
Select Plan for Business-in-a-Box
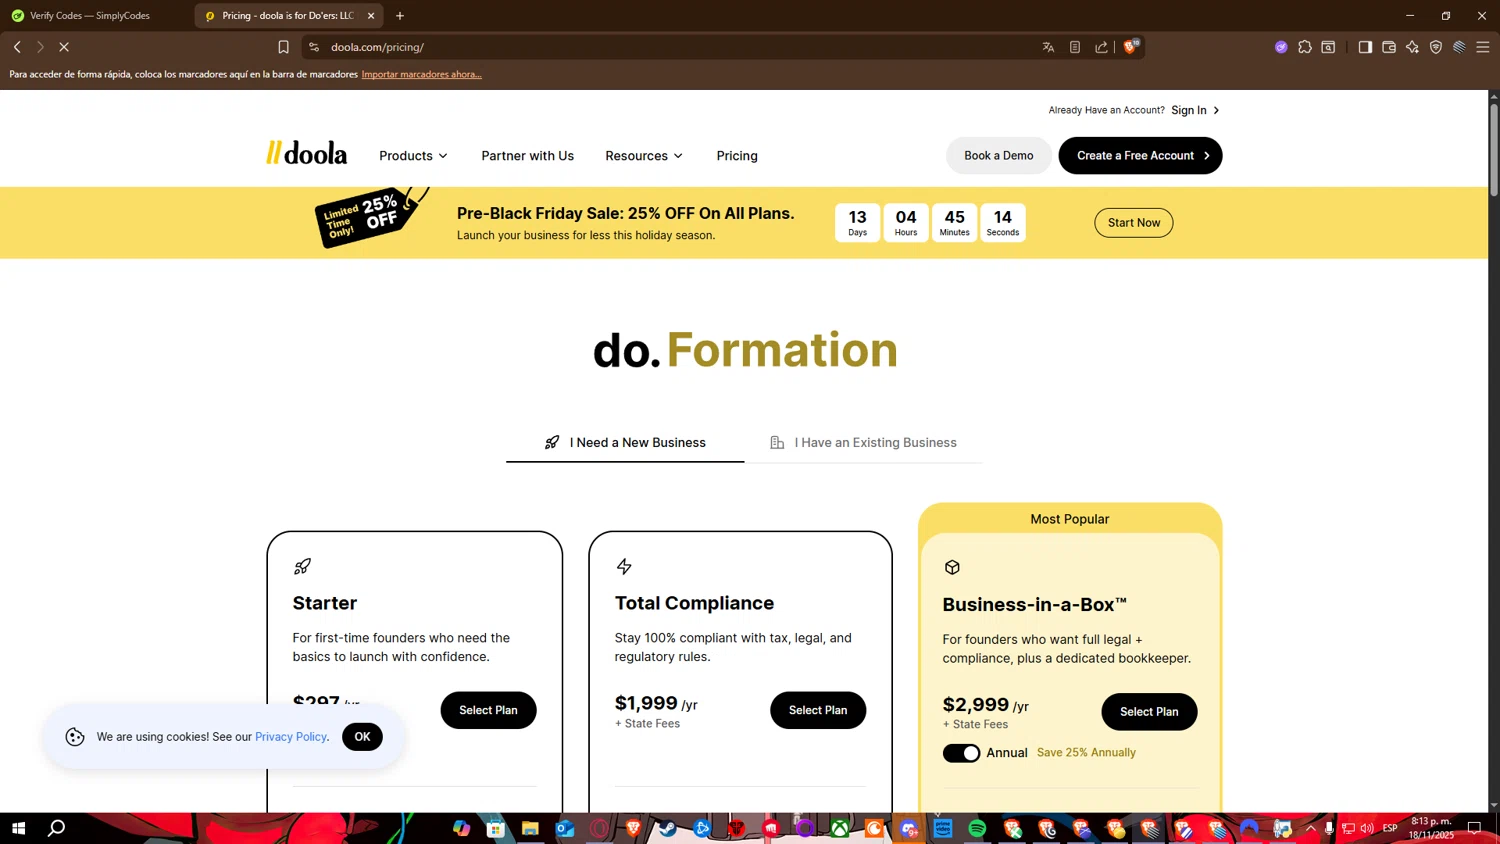[1149, 712]
